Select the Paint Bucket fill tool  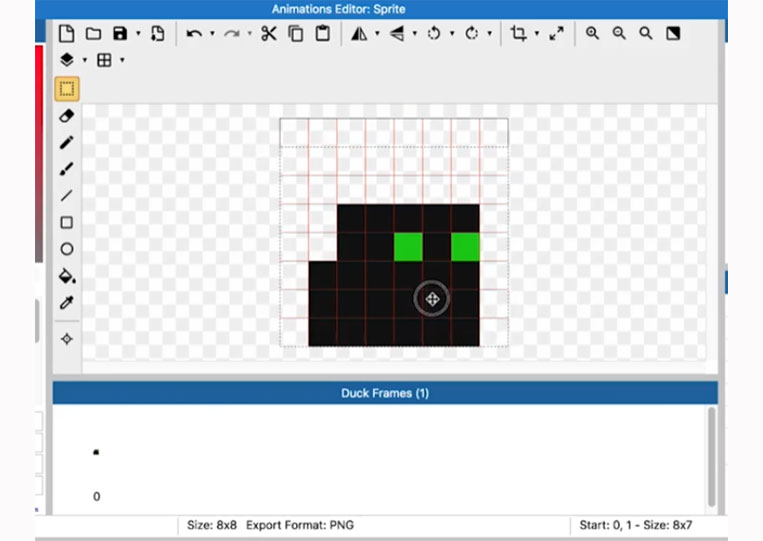[67, 276]
